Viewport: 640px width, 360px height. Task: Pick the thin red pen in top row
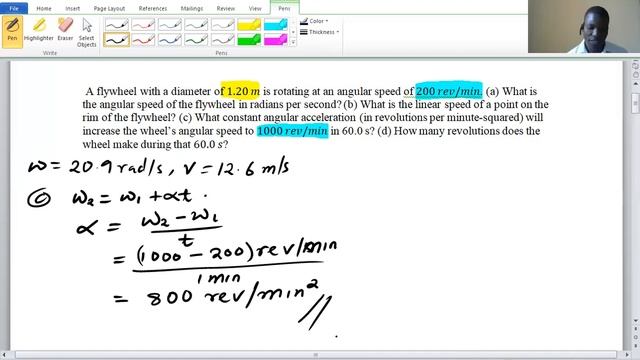[x=143, y=24]
